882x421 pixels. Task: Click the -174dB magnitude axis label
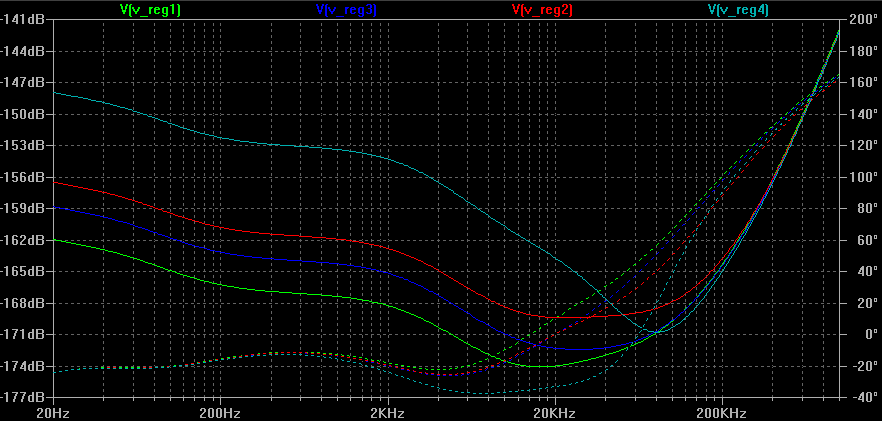click(21, 366)
